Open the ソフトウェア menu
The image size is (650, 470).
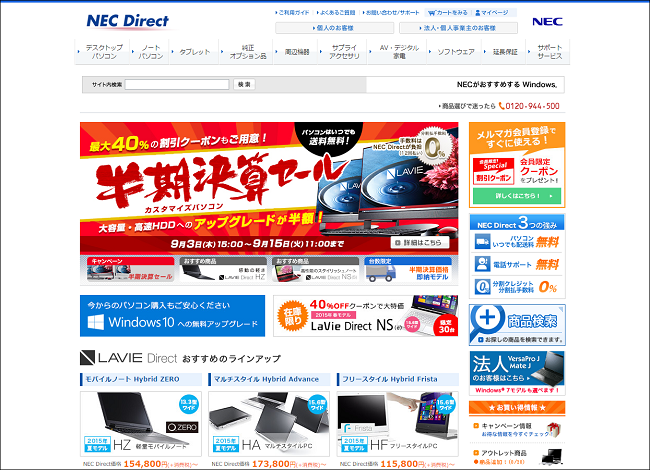454,52
